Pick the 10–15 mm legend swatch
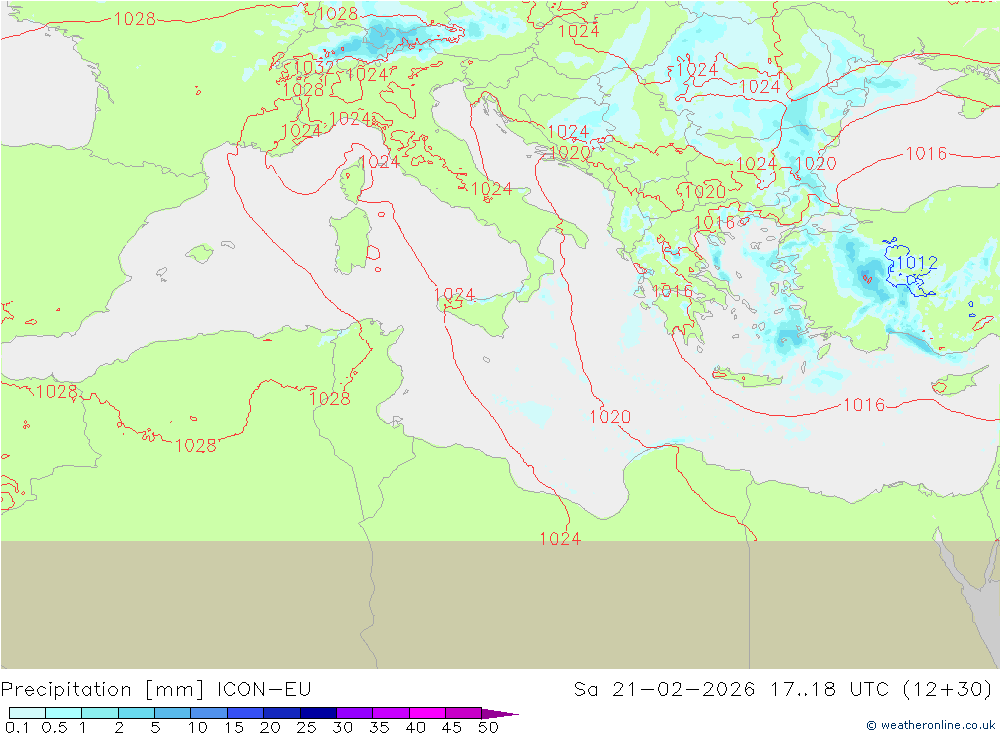Viewport: 1000px width, 733px height. click(x=209, y=713)
